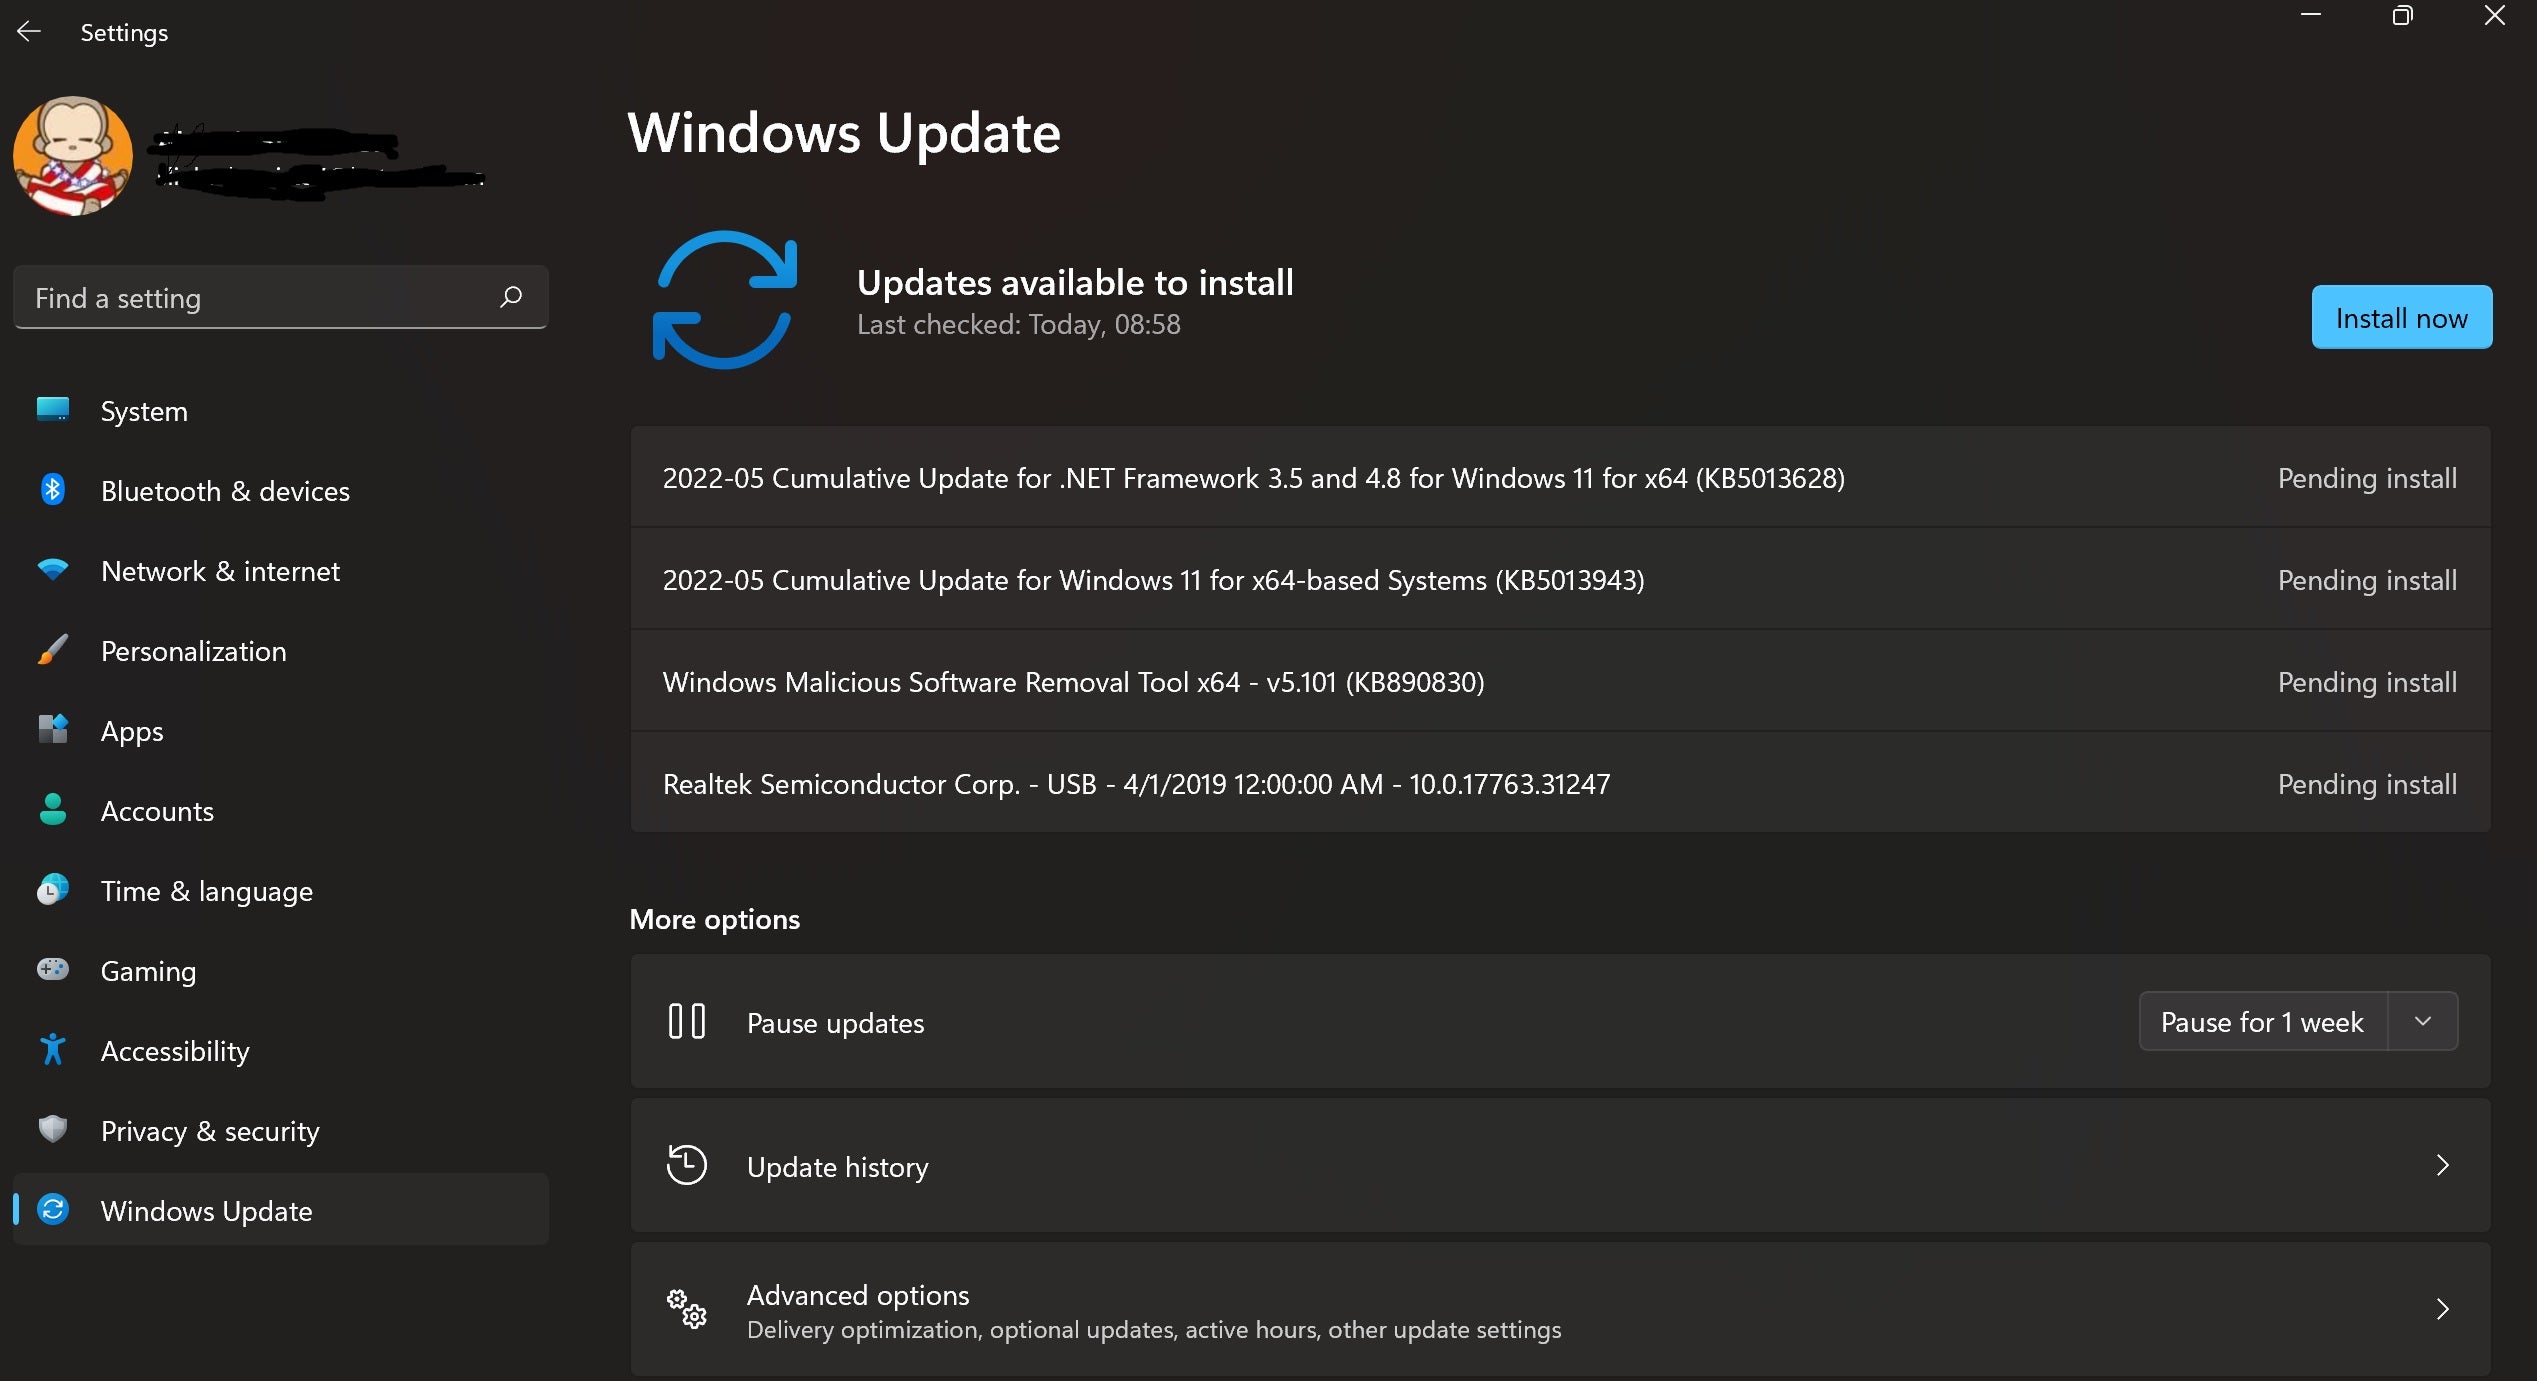The height and width of the screenshot is (1381, 2537).
Task: Click the Network wifi icon
Action: 53,570
